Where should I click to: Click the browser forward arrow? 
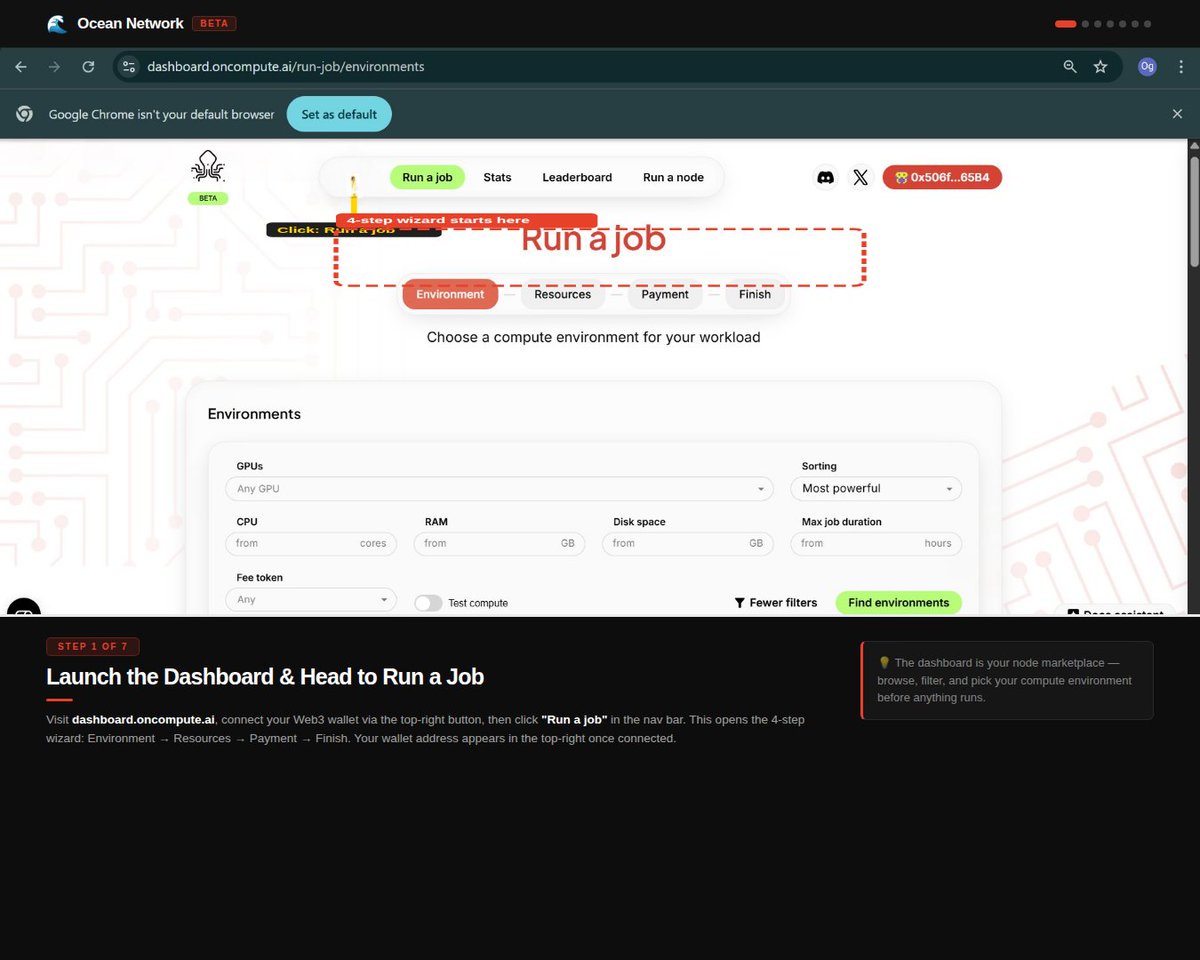point(54,67)
